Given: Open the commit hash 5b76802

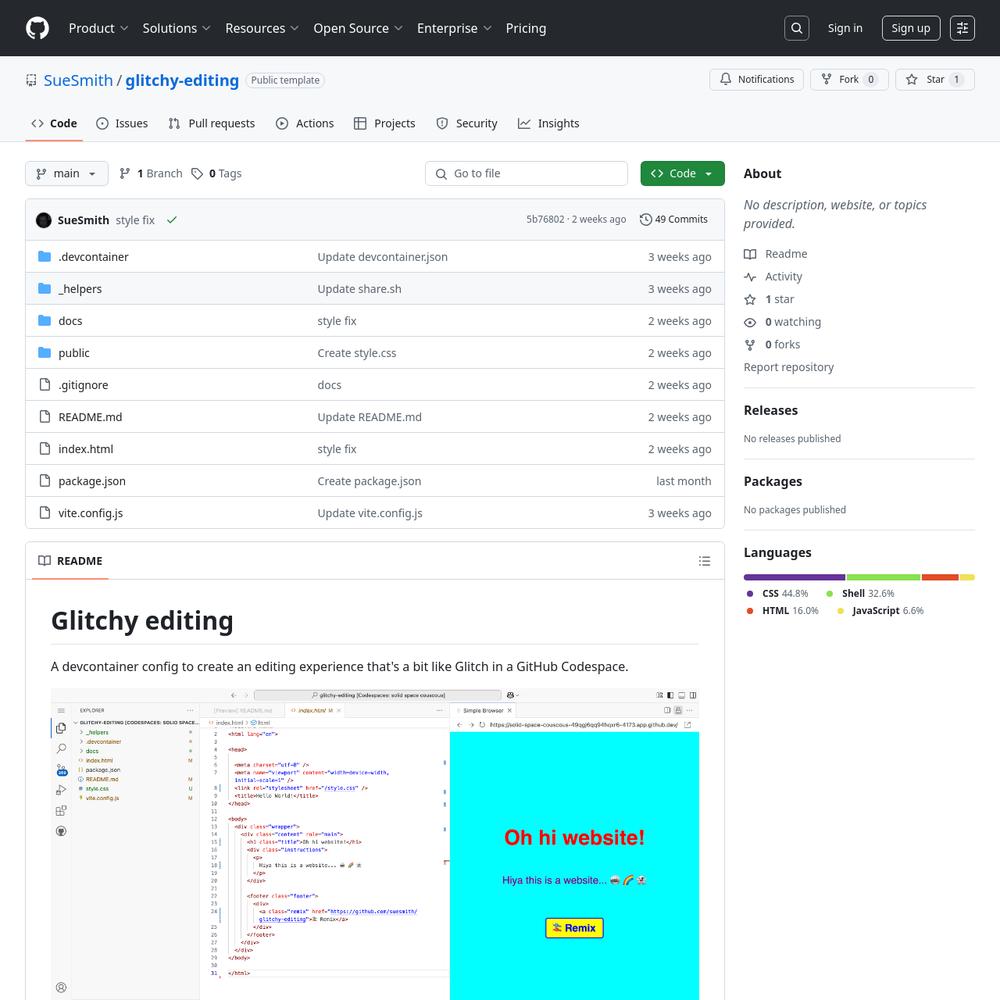Looking at the screenshot, I should coord(545,219).
